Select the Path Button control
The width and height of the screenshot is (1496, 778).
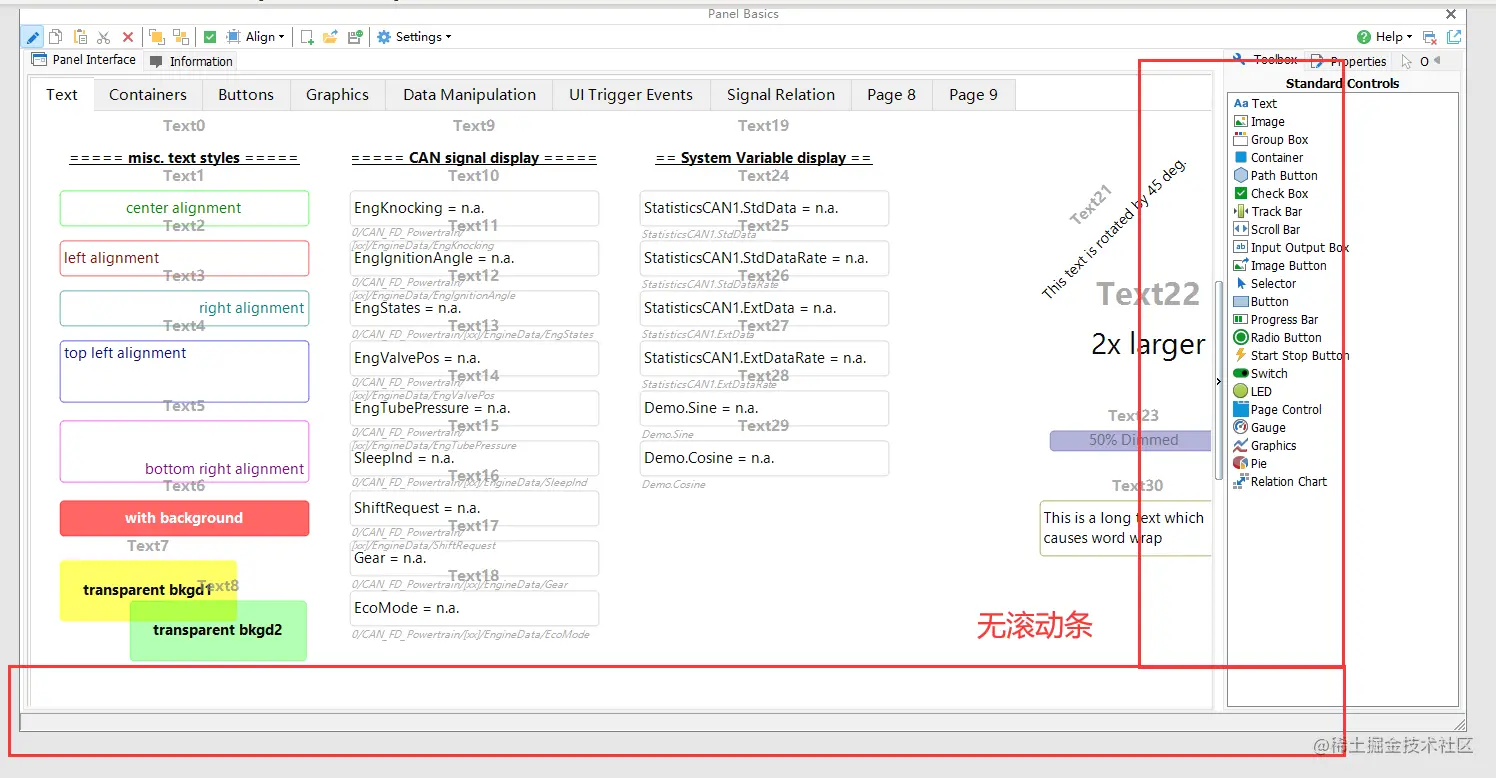click(1275, 175)
